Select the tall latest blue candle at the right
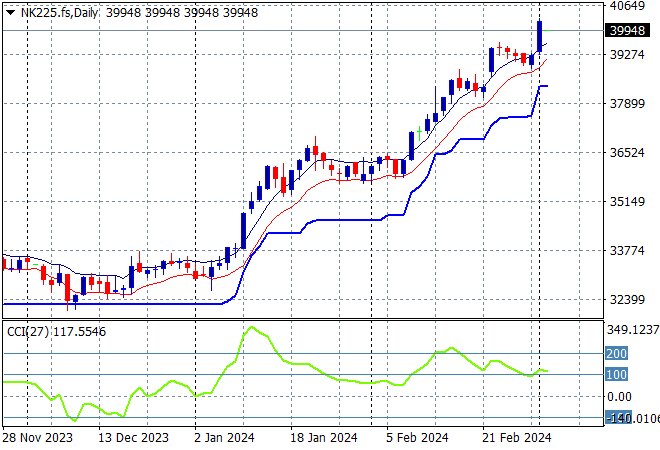The width and height of the screenshot is (660, 450). click(540, 36)
